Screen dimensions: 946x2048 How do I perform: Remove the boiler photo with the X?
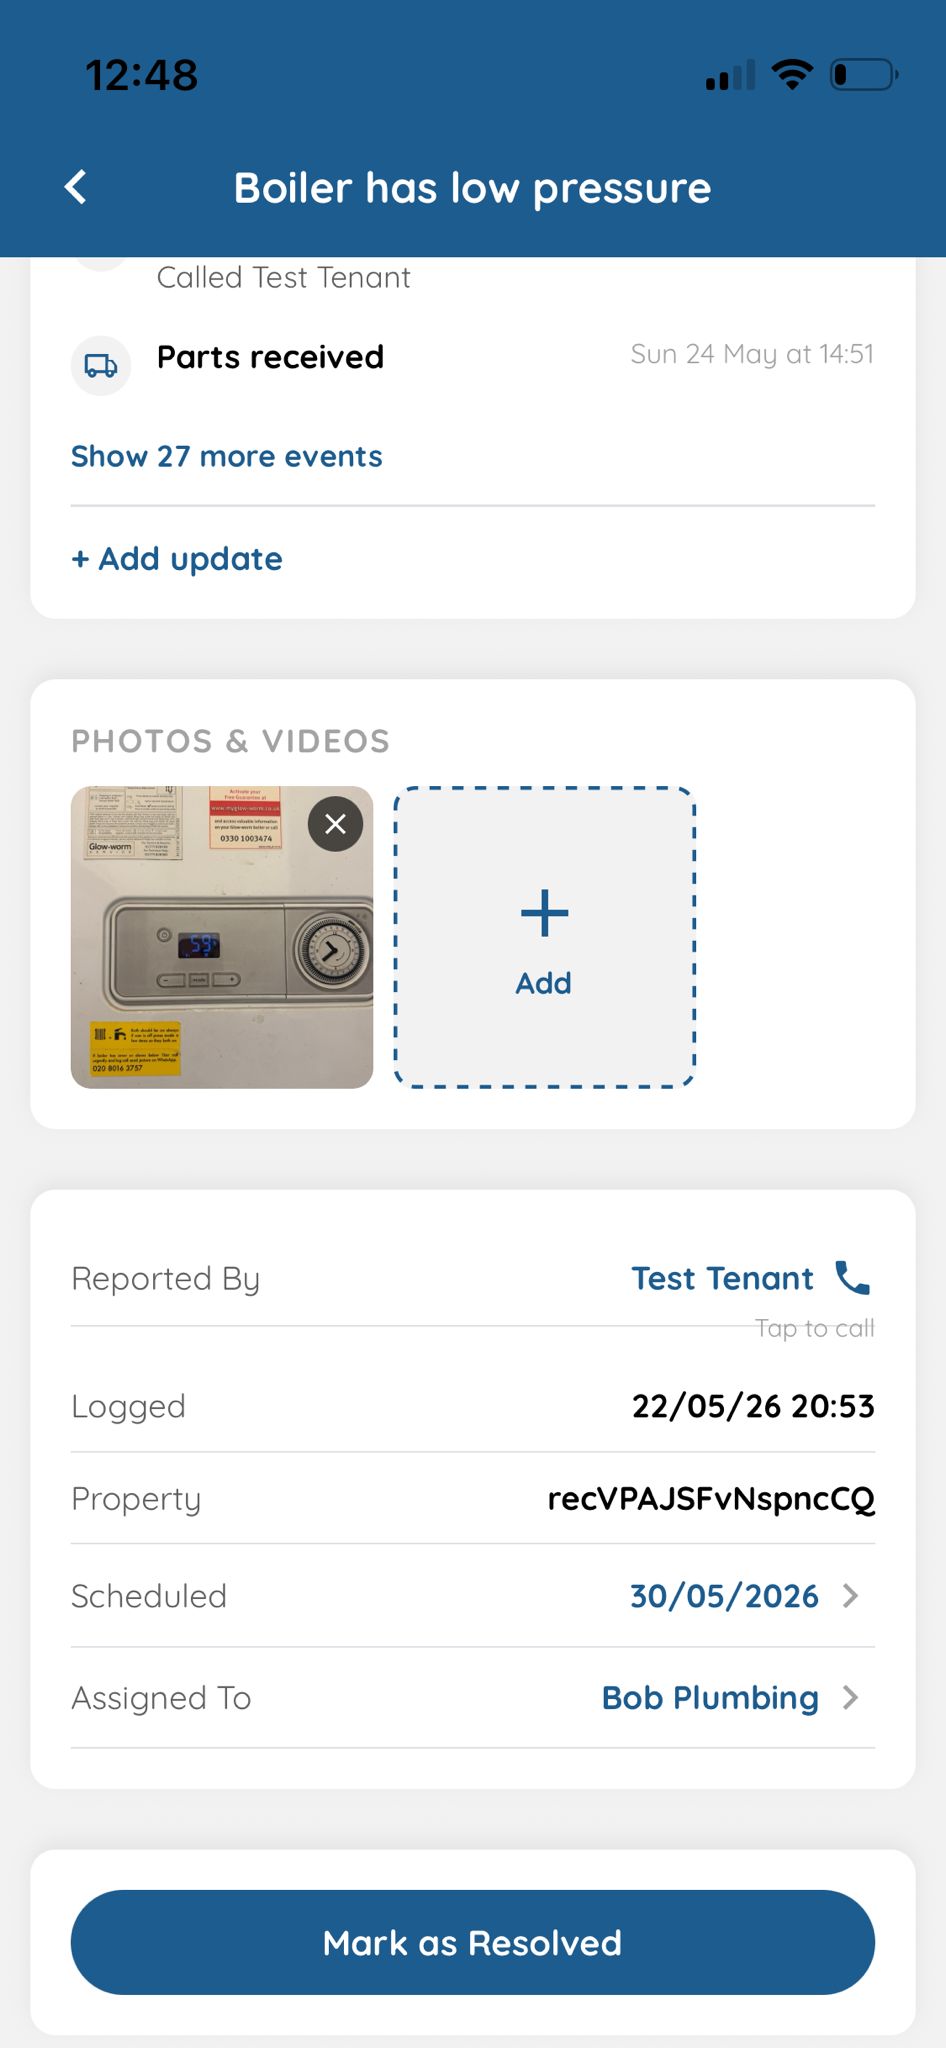click(x=335, y=824)
